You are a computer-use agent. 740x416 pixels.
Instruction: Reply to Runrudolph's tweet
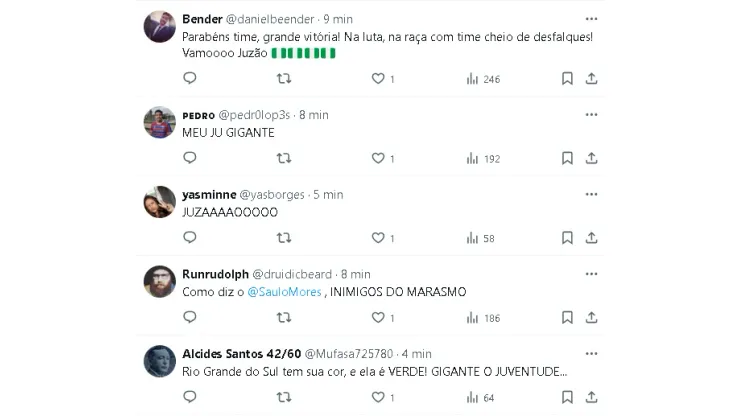(x=190, y=318)
